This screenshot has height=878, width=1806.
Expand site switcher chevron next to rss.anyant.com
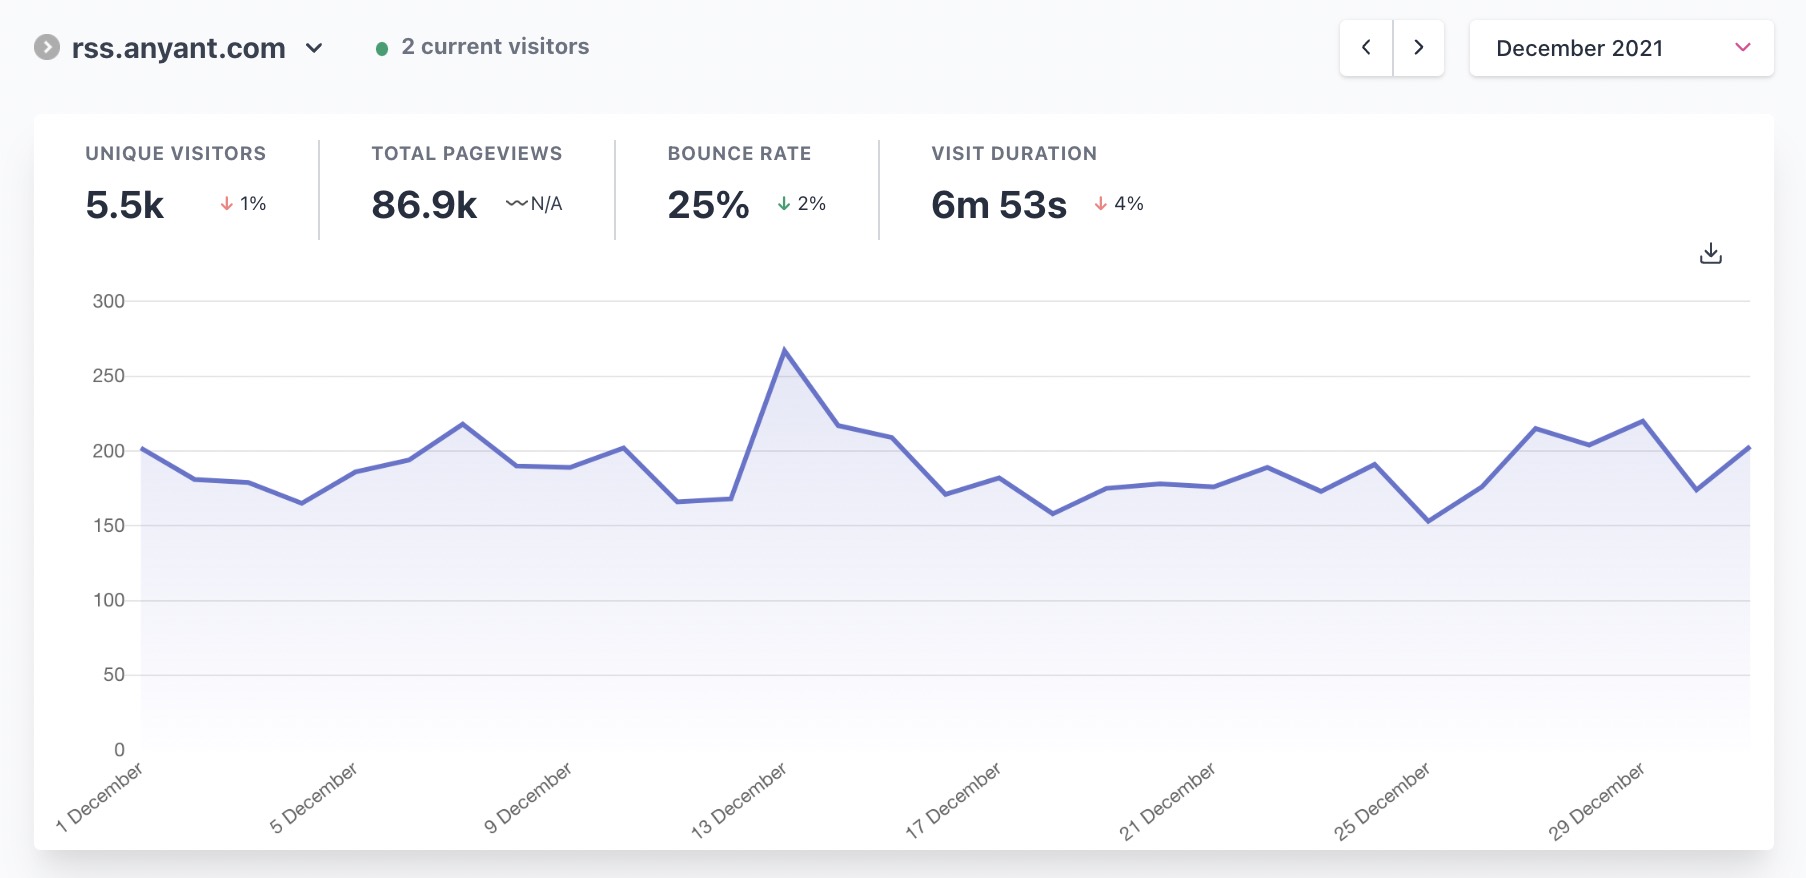(314, 48)
